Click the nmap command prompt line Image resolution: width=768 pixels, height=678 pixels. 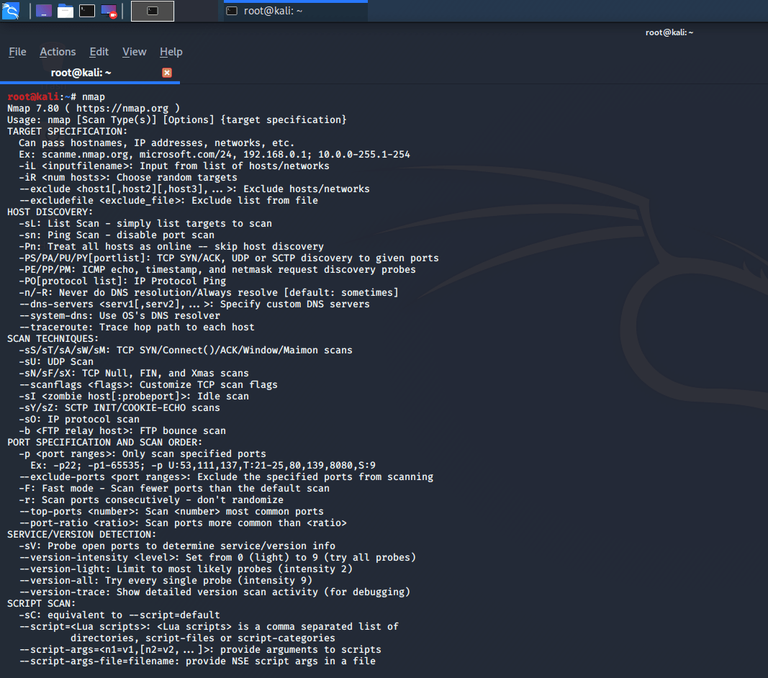coord(56,97)
